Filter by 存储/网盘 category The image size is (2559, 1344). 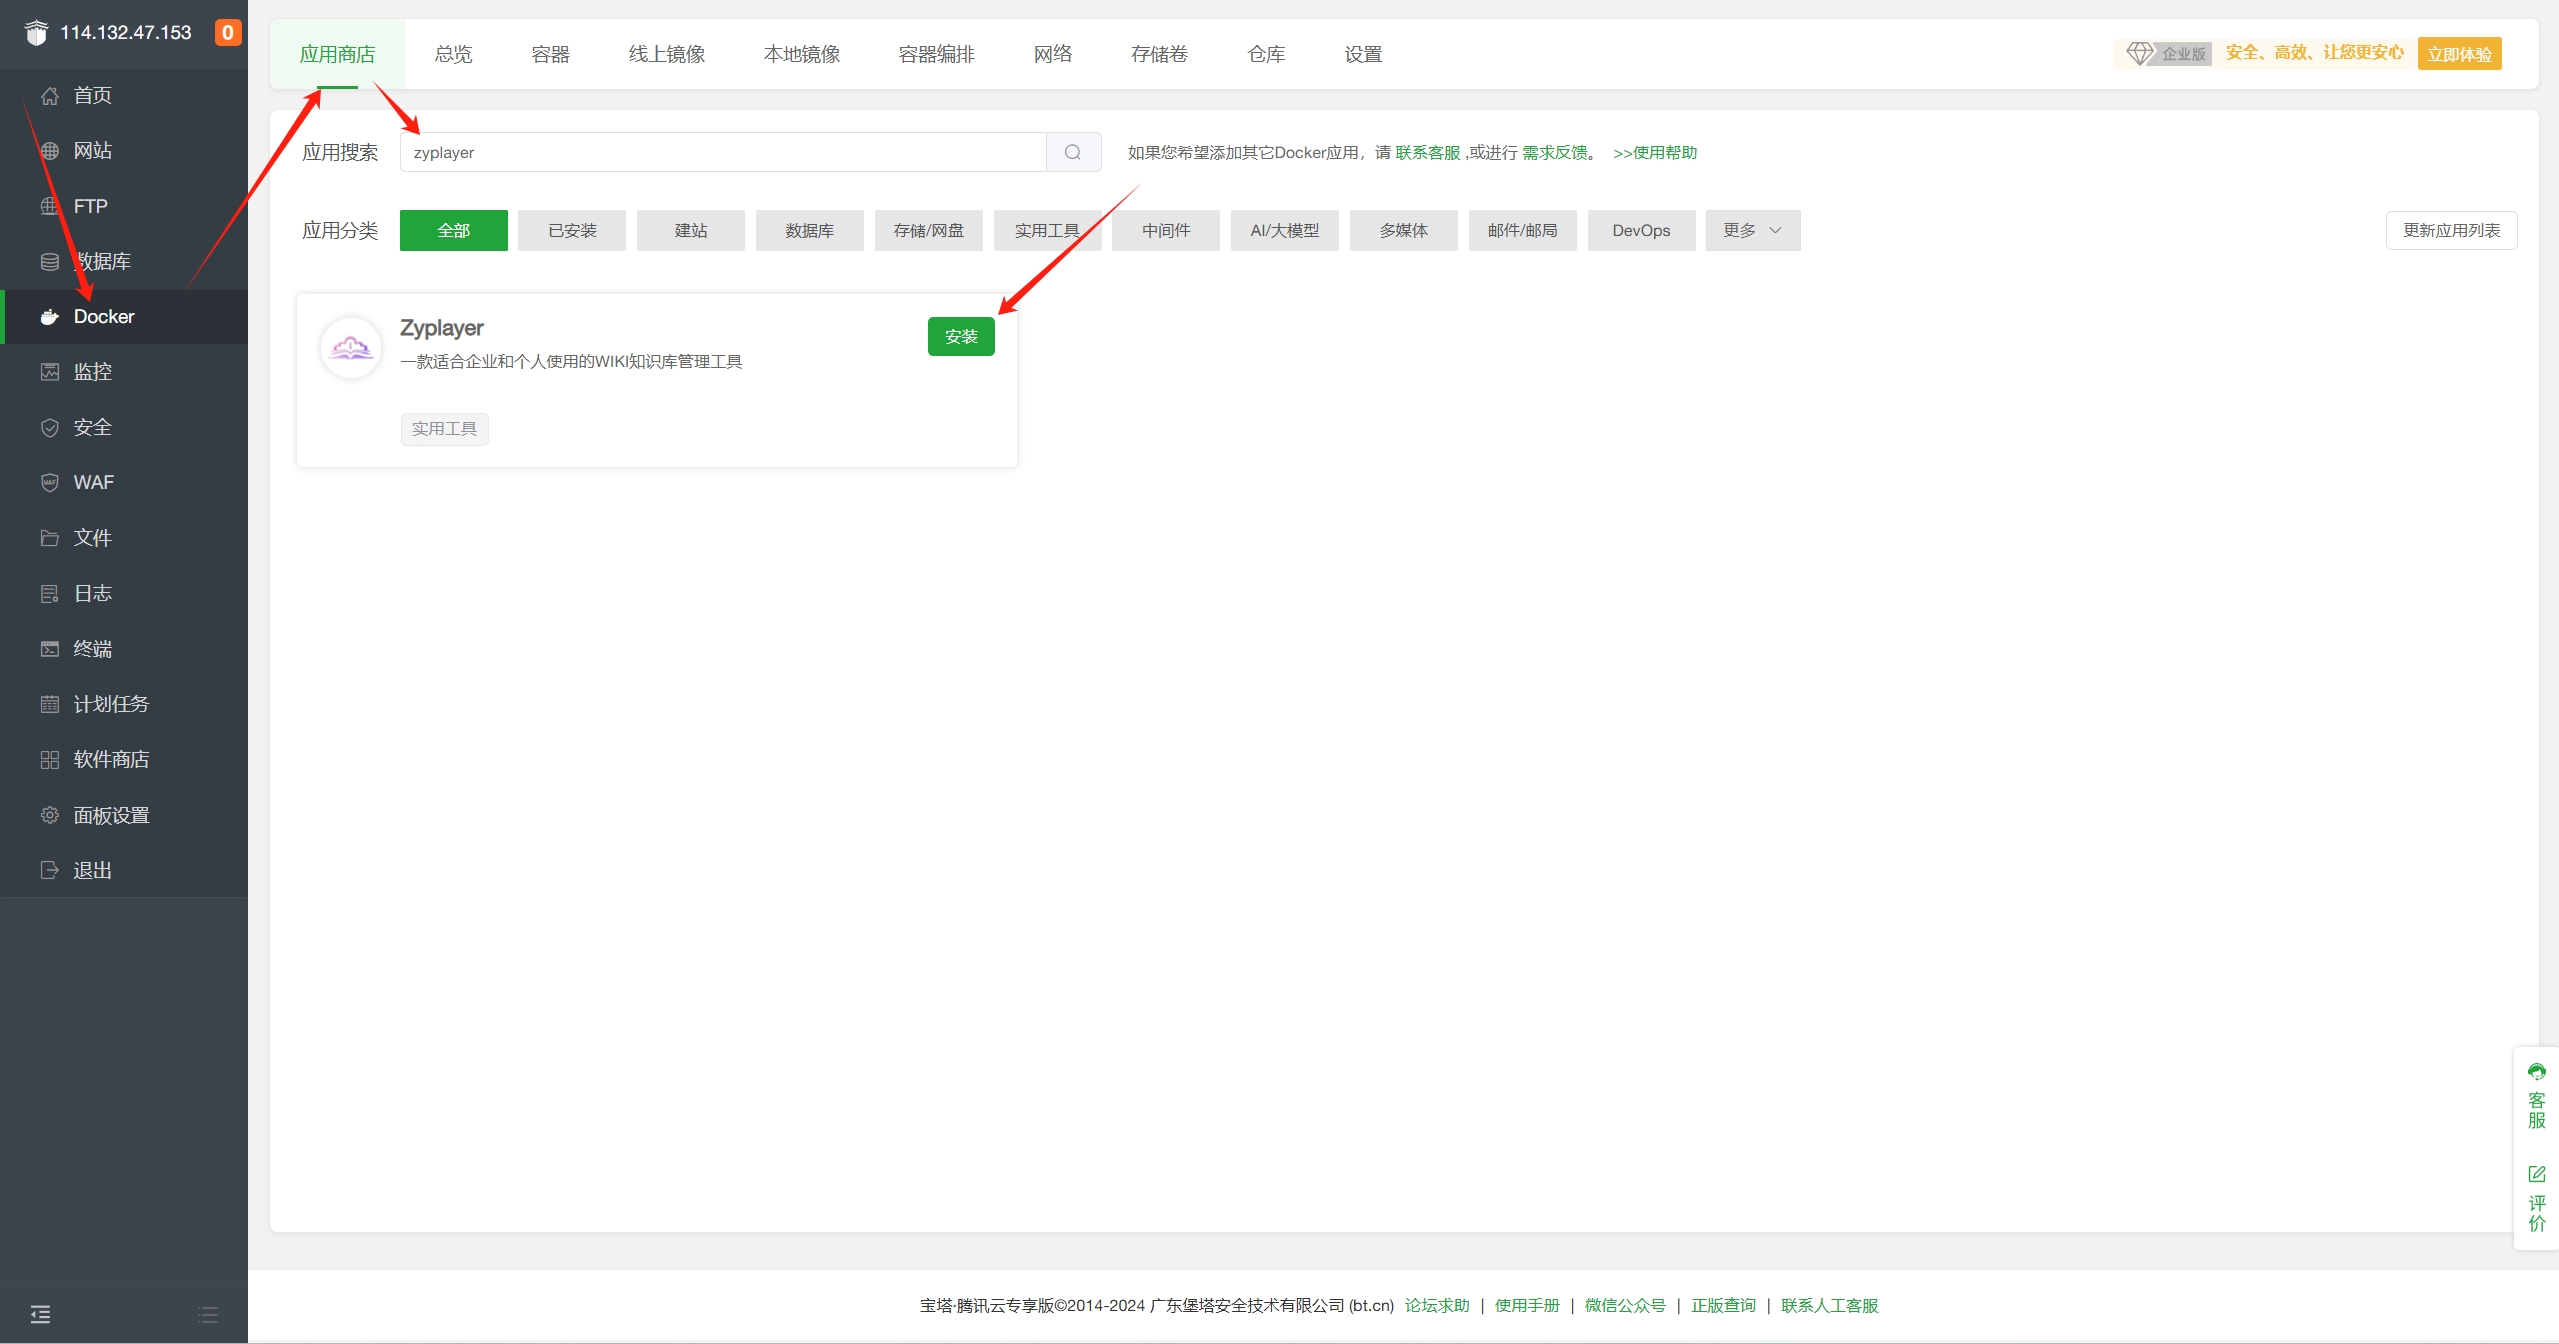point(928,230)
